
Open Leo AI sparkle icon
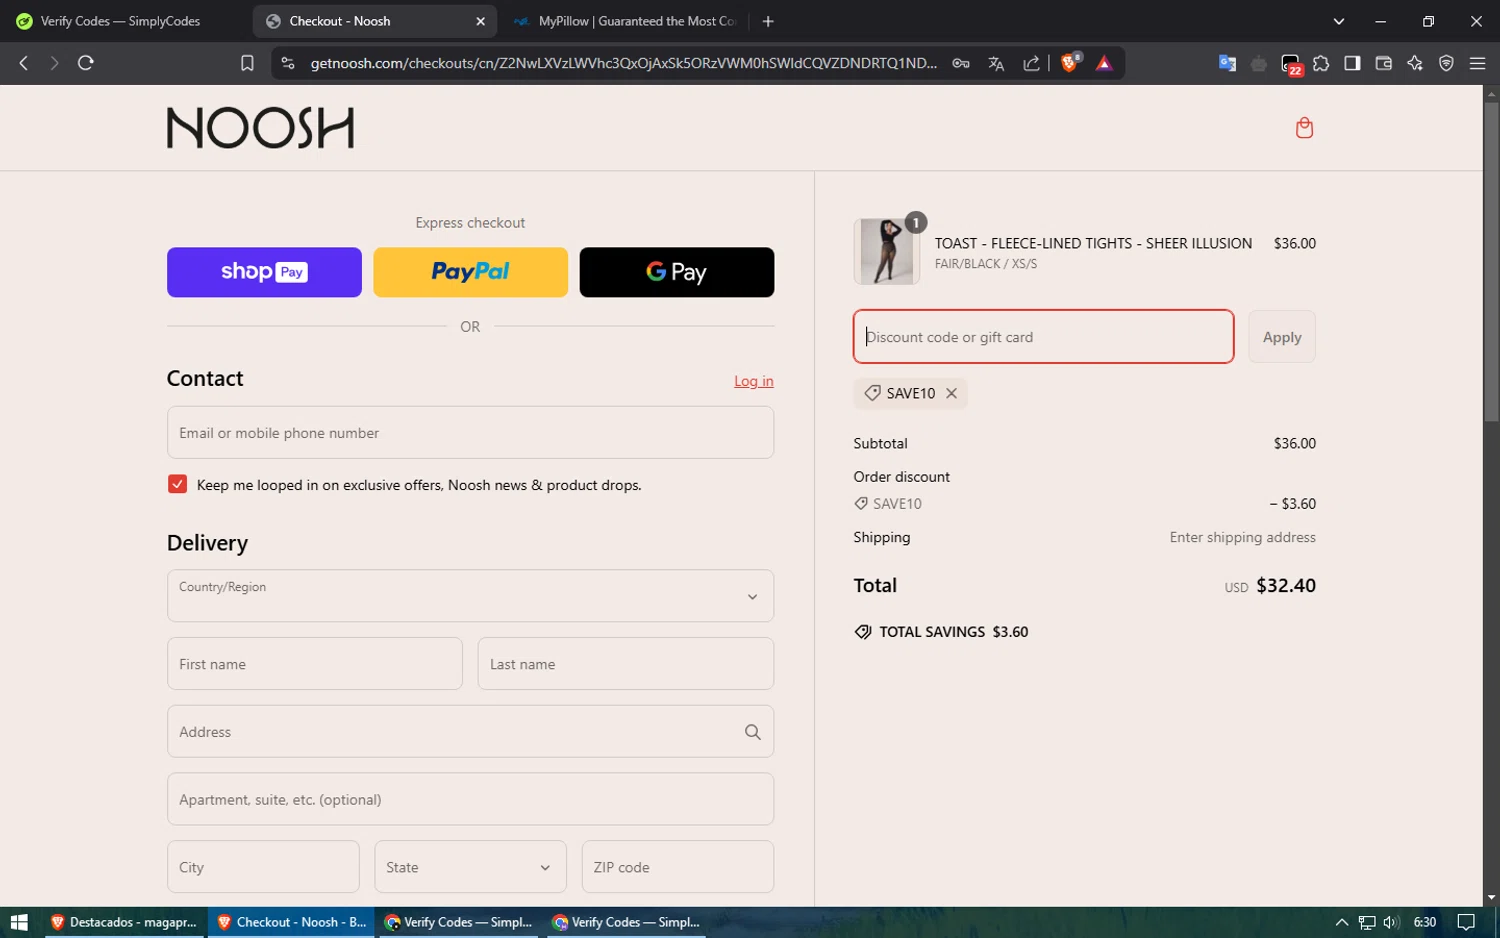pyautogui.click(x=1415, y=63)
